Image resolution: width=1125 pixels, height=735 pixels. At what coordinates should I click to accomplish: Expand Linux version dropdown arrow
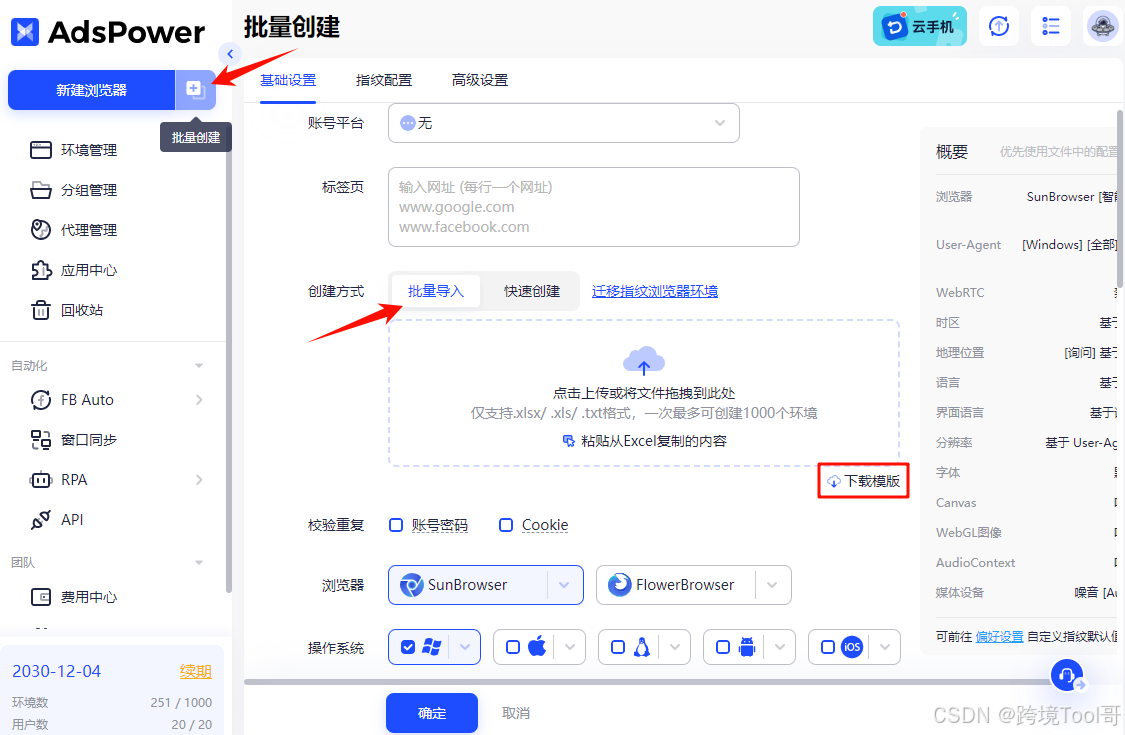point(675,647)
